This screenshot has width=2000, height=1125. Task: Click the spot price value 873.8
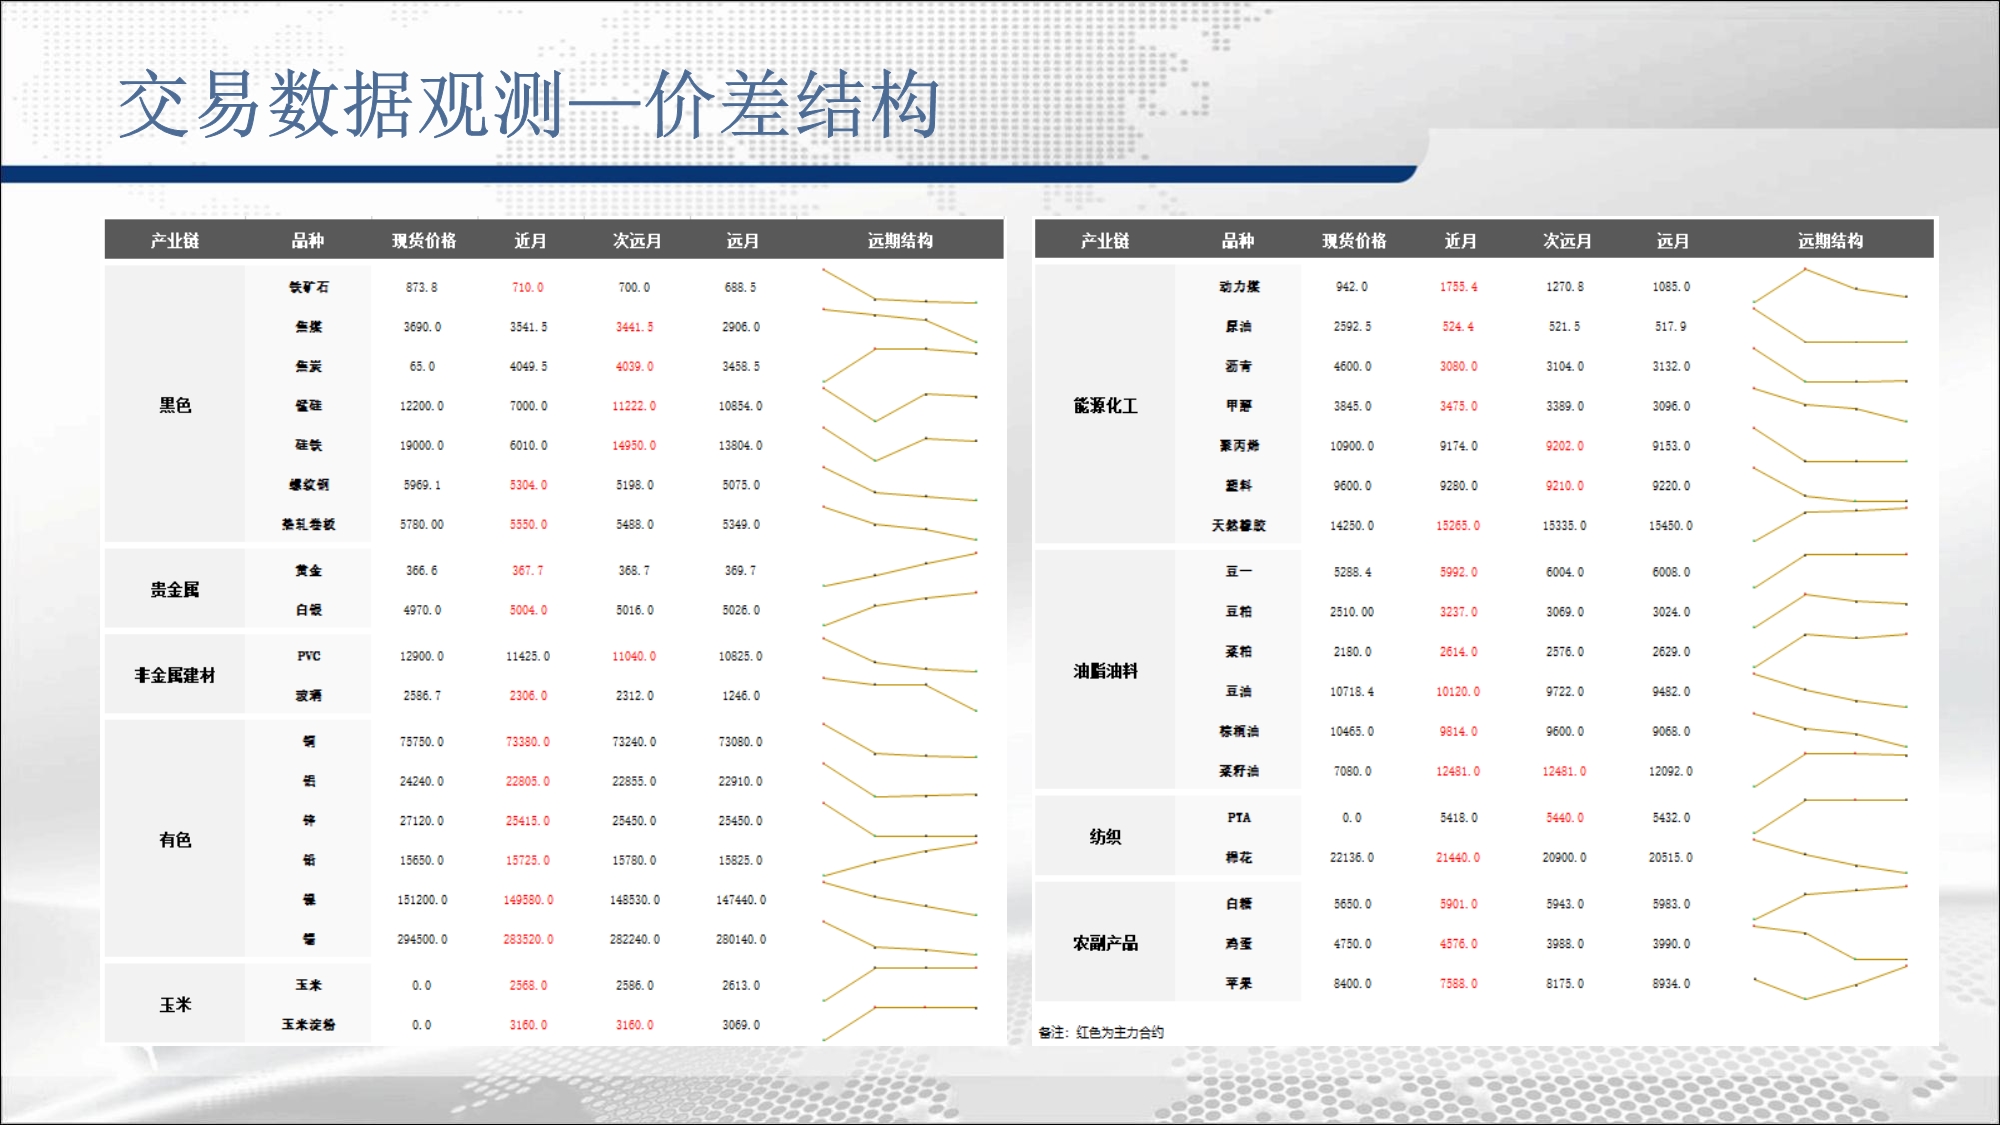[x=422, y=287]
